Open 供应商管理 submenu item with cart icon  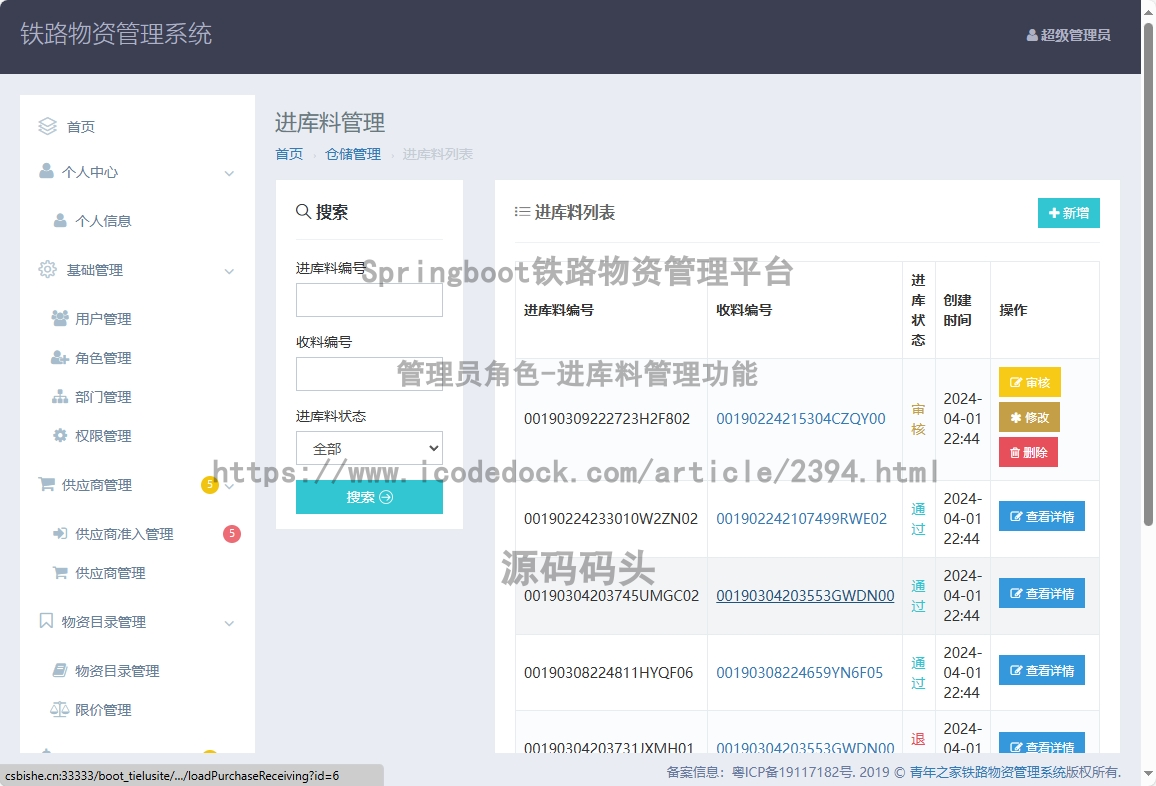pos(110,573)
